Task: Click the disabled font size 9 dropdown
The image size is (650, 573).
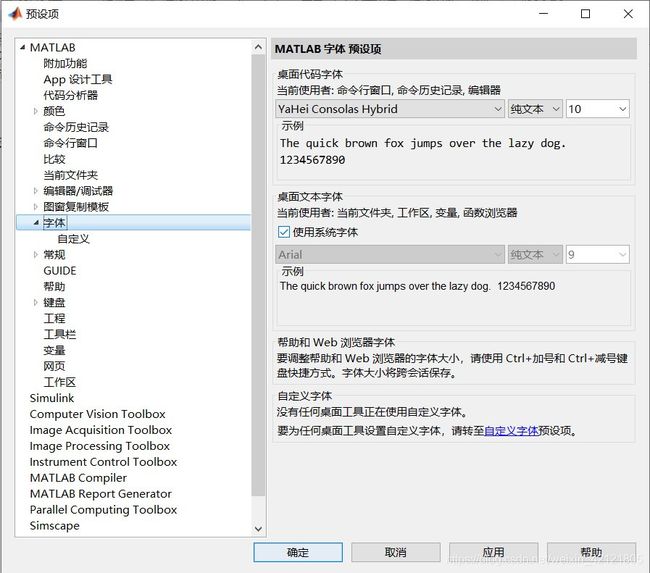Action: [598, 255]
